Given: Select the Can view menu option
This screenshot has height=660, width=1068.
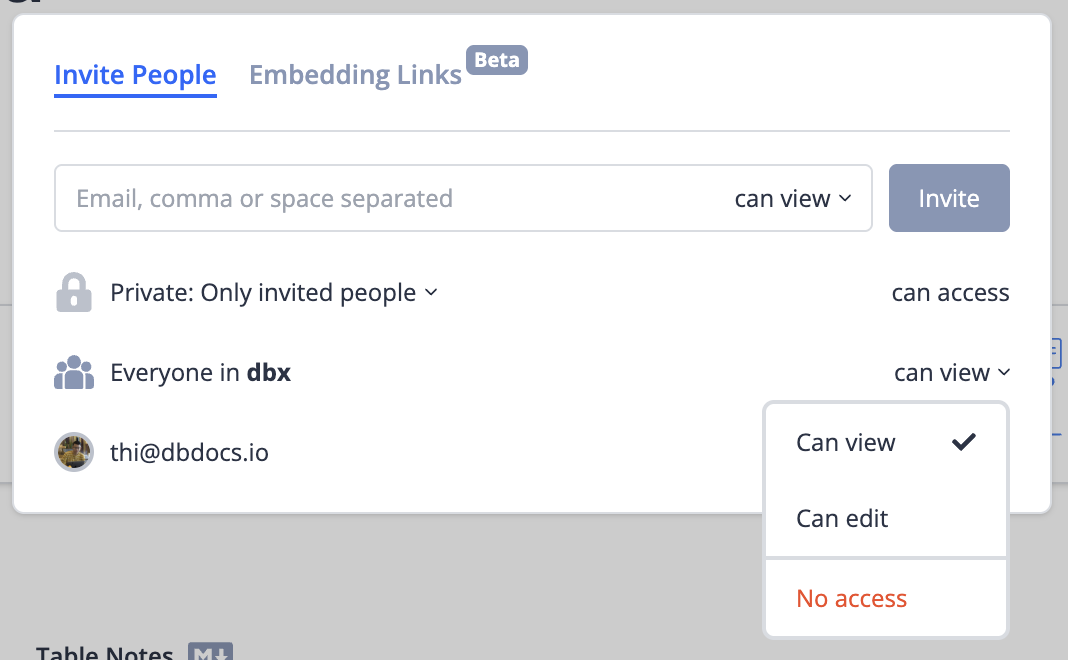Looking at the screenshot, I should click(846, 442).
